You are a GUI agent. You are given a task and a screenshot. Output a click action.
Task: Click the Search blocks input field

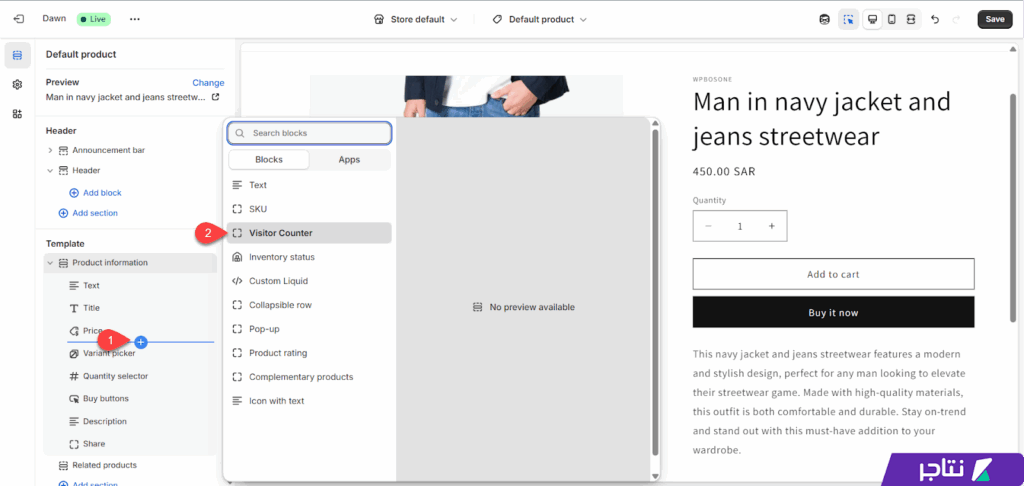(x=309, y=133)
